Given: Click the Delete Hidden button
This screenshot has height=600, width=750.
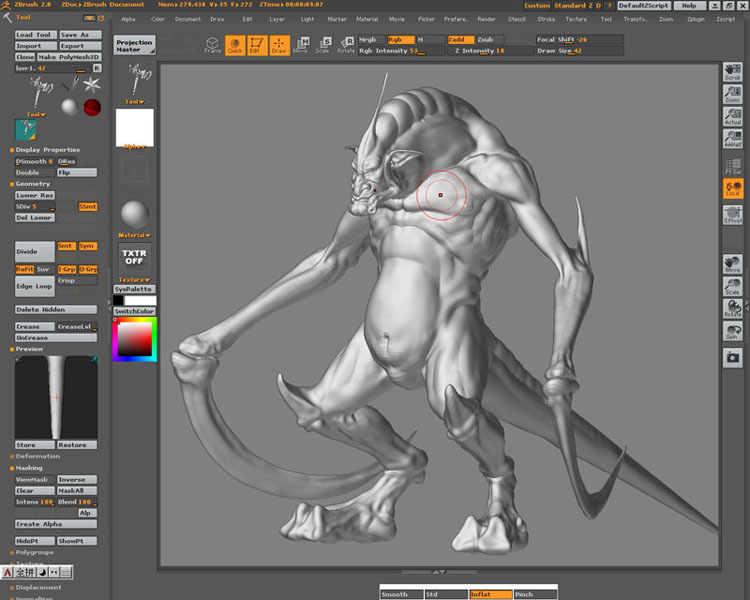Looking at the screenshot, I should point(56,310).
